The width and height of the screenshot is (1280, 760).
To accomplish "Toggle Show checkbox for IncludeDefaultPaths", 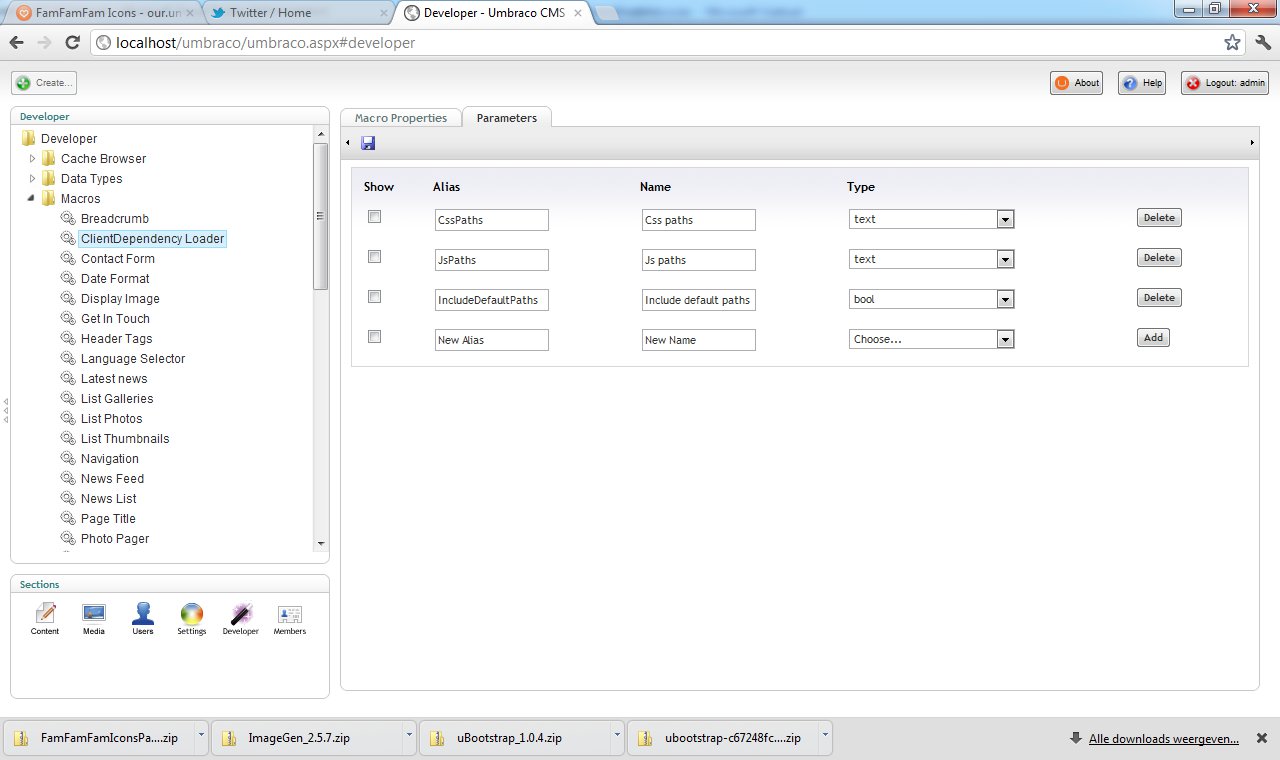I will 375,297.
